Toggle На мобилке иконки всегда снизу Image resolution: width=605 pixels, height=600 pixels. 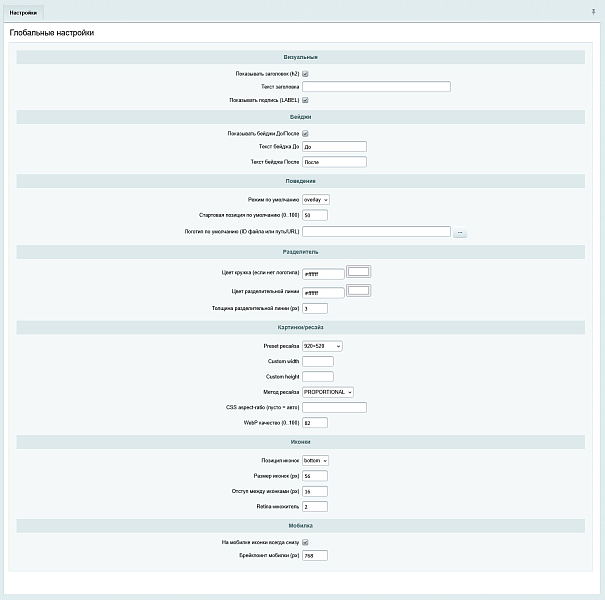tap(305, 542)
